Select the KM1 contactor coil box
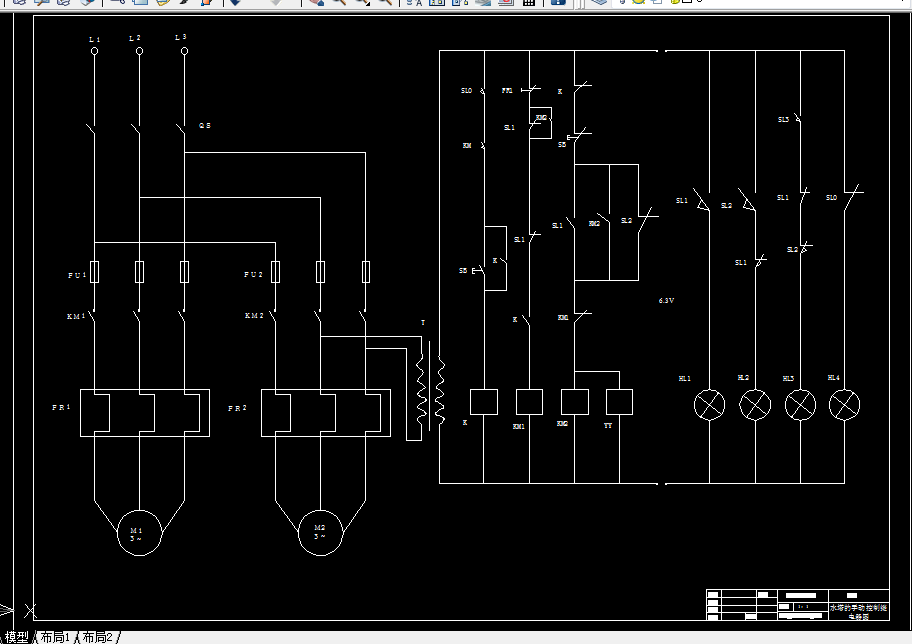The height and width of the screenshot is (644, 912). pyautogui.click(x=529, y=402)
